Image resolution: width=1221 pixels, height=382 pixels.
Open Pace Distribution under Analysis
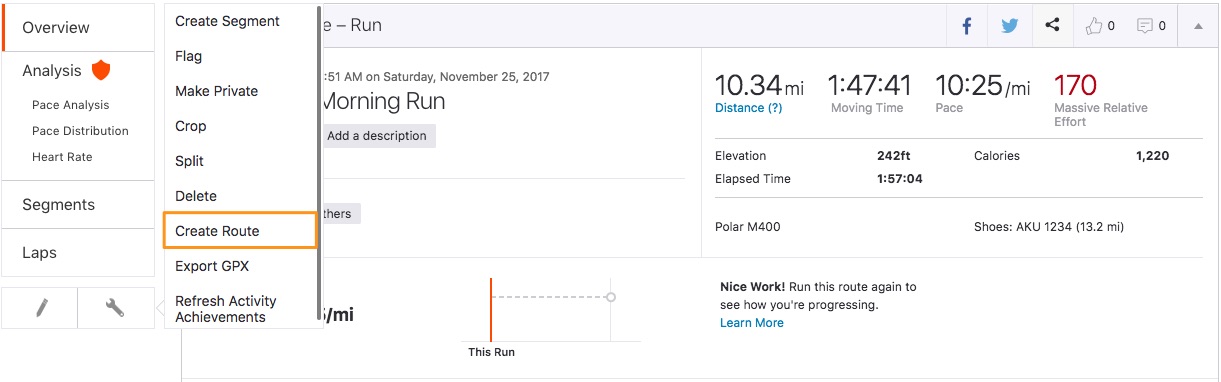point(80,131)
